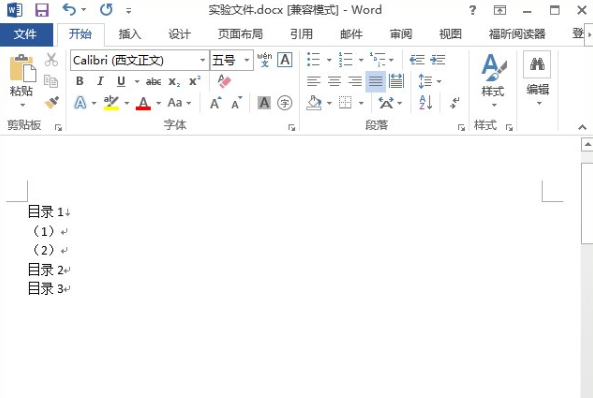Align text right

click(x=355, y=81)
